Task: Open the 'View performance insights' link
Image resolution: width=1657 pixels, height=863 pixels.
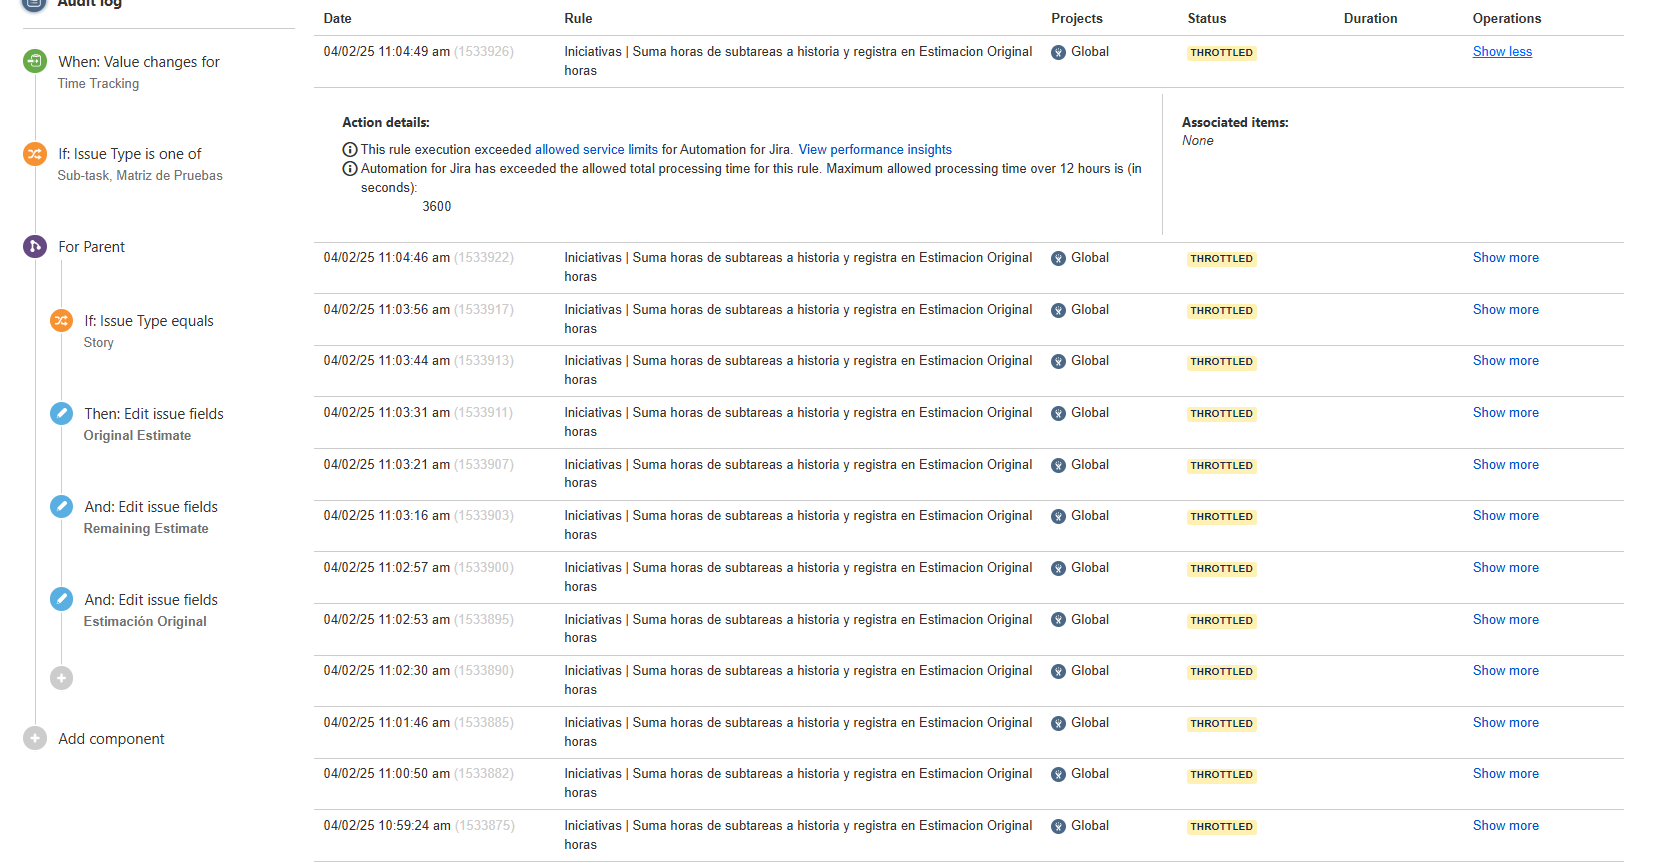Action: (x=875, y=150)
